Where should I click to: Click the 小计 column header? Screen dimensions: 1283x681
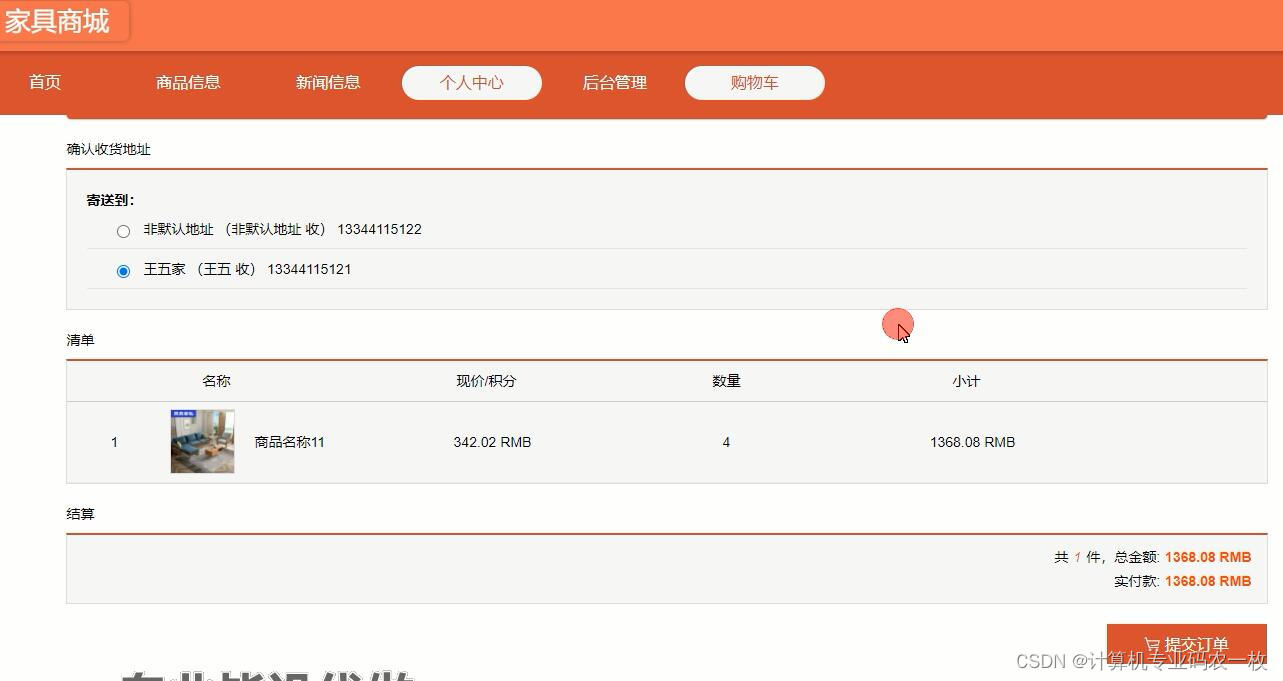click(965, 381)
